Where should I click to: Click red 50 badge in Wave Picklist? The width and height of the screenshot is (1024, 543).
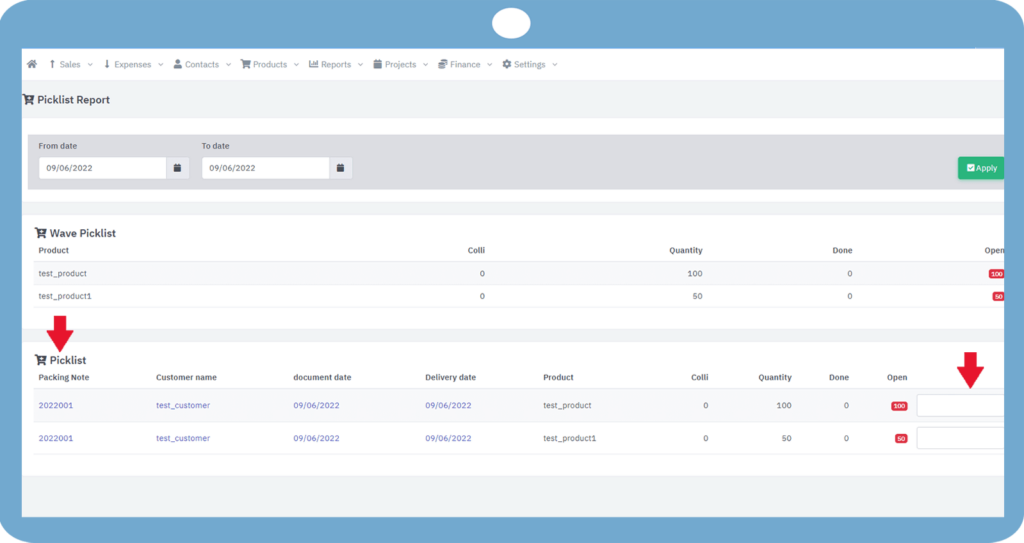[999, 297]
